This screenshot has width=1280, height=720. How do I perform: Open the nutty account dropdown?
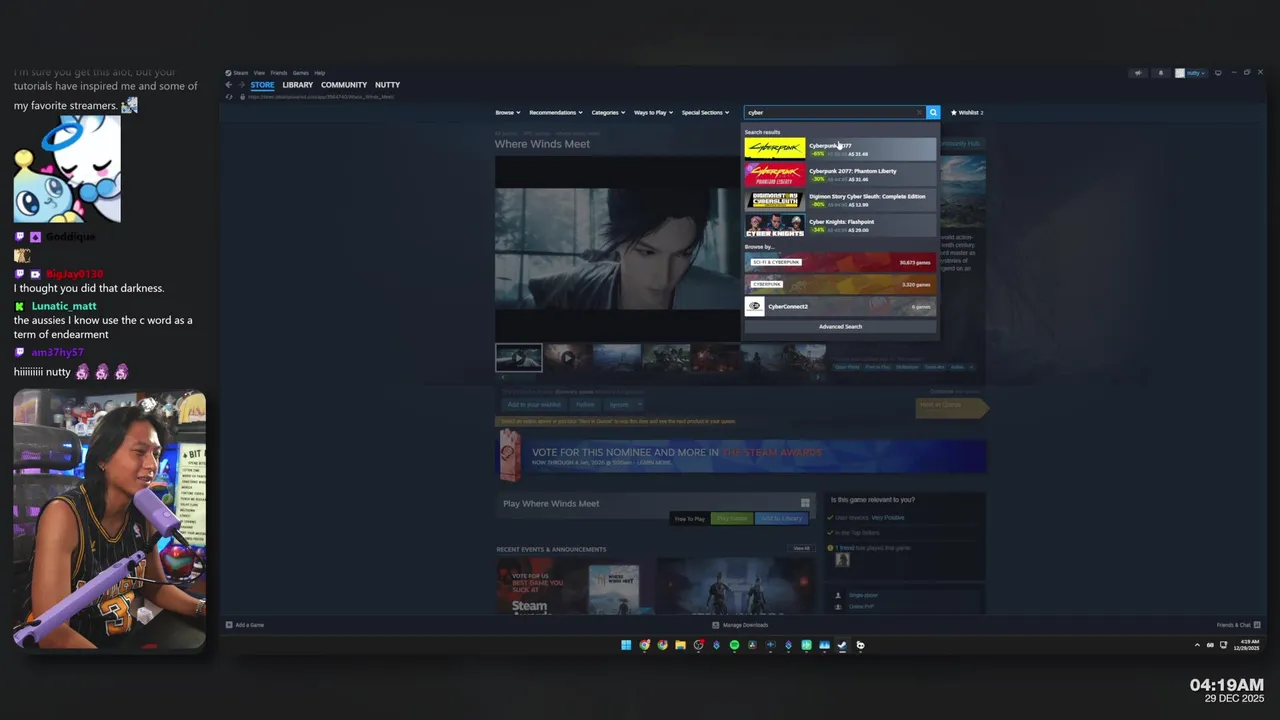1191,73
